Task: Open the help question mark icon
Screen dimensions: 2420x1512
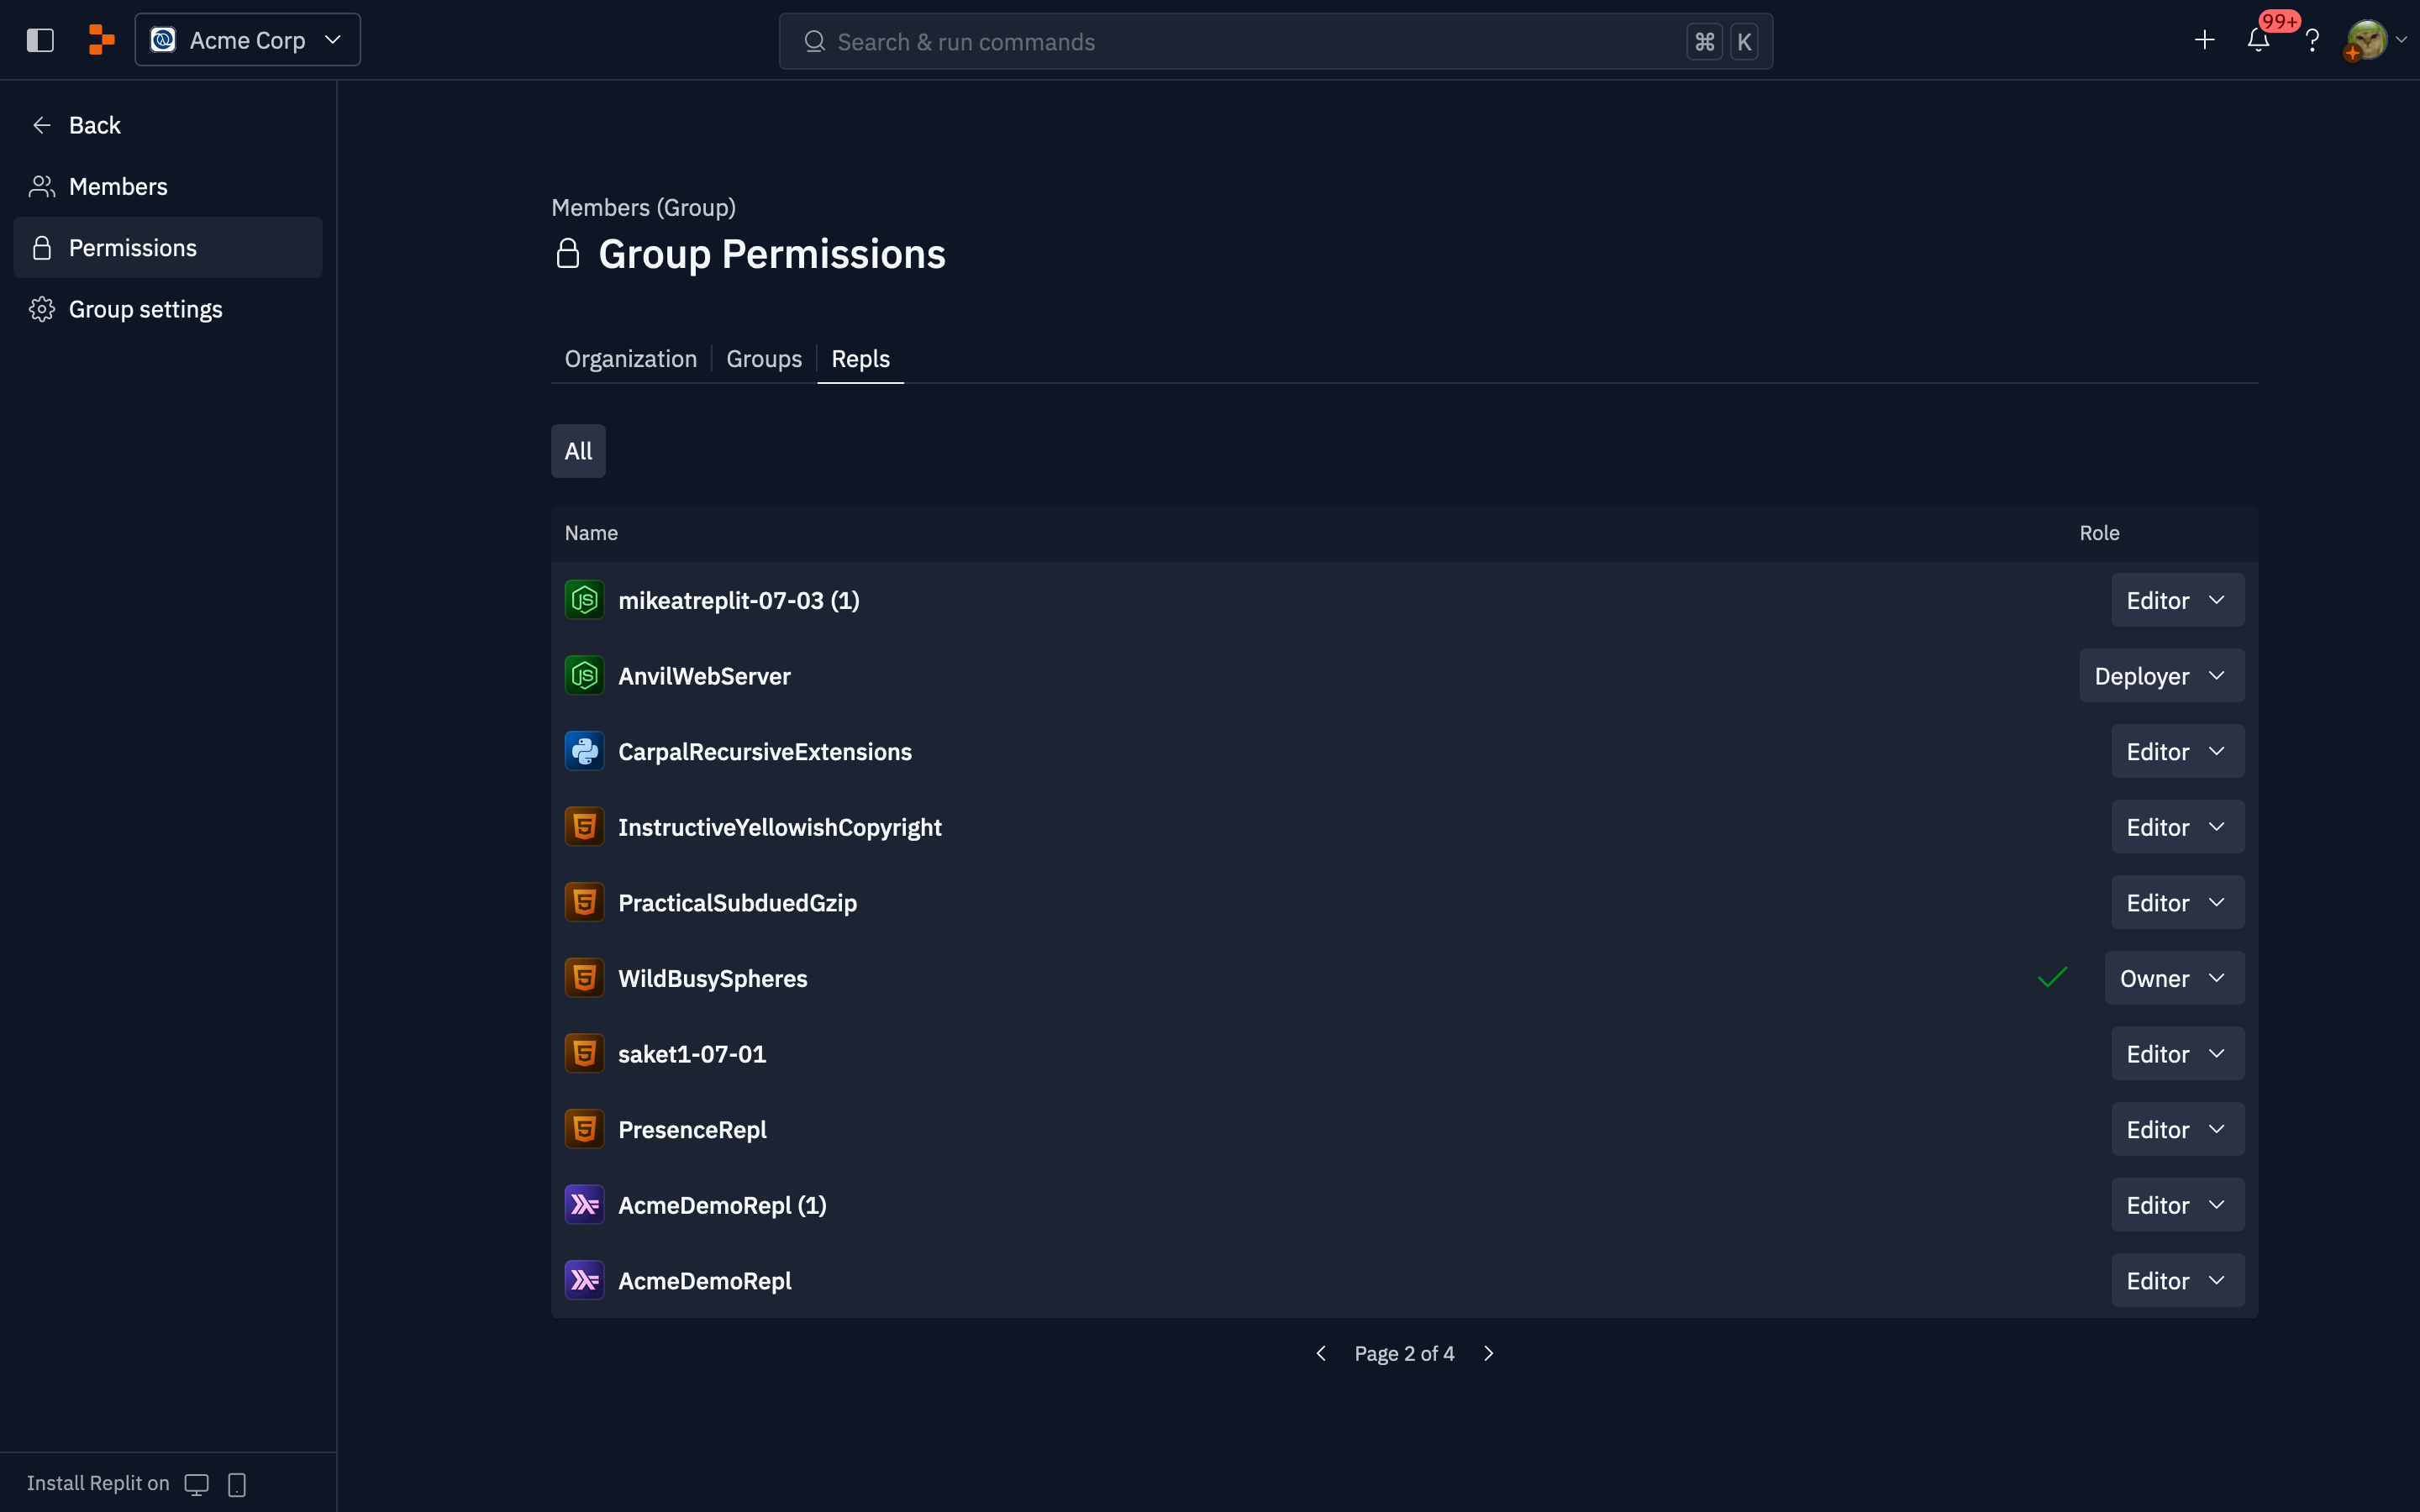Action: (2312, 40)
